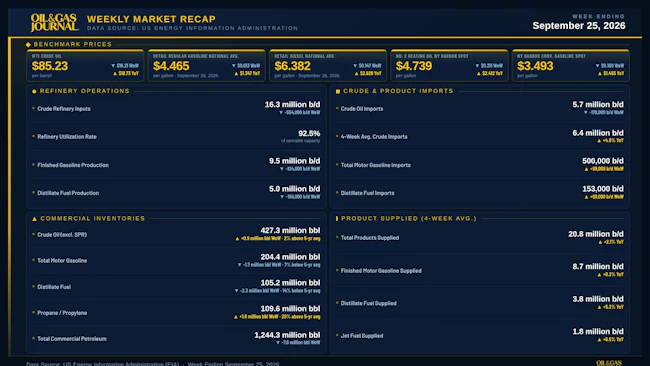Image resolution: width=650 pixels, height=366 pixels.
Task: Click the Benchmark Prices heading
Action: click(73, 44)
